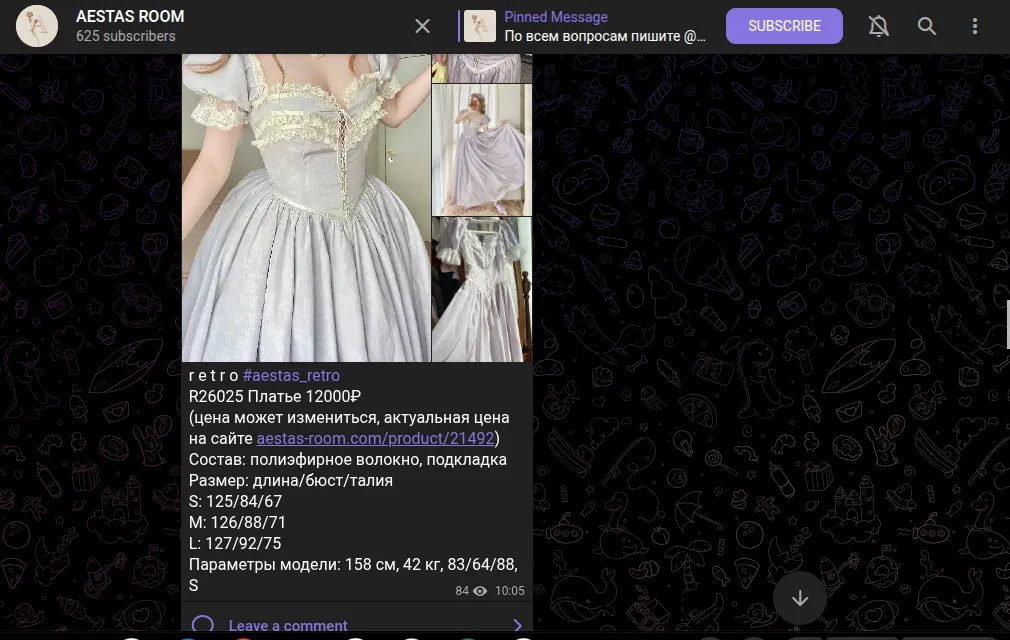
Task: Open the twirling dress photo thumbnail
Action: tap(482, 150)
